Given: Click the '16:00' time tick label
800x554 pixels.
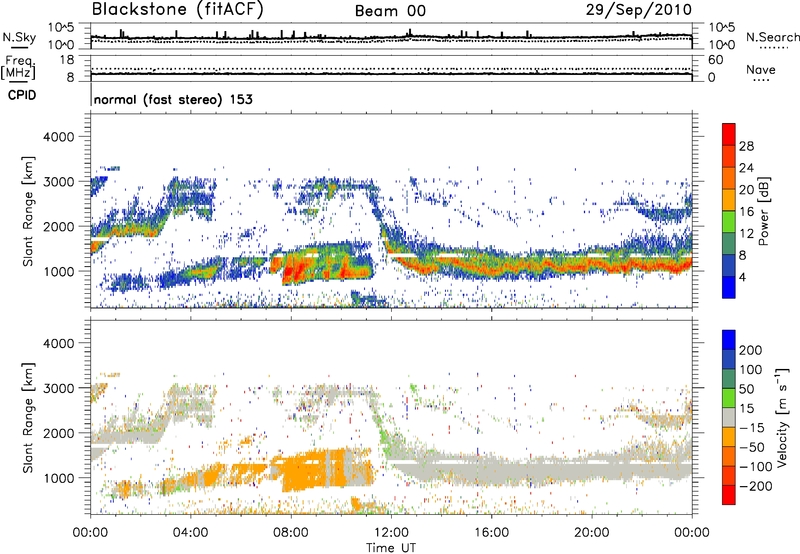Looking at the screenshot, I should [491, 533].
